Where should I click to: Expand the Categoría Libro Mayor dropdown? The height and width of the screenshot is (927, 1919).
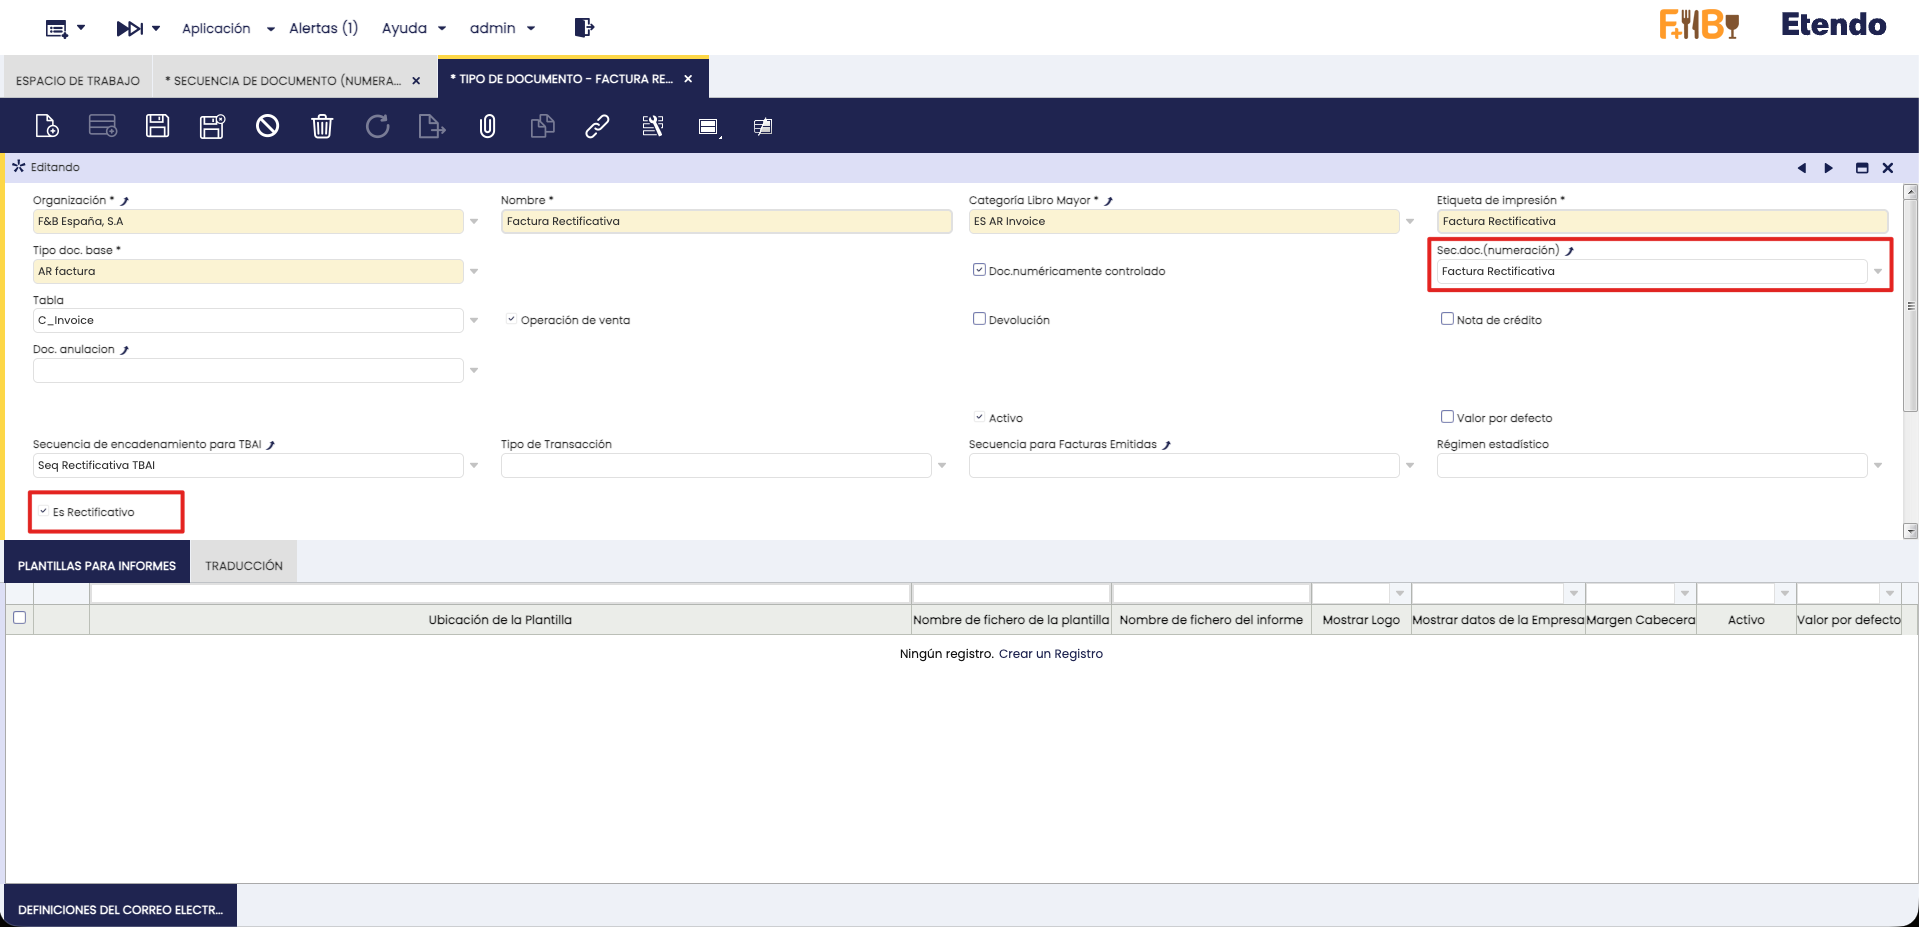tap(1410, 221)
